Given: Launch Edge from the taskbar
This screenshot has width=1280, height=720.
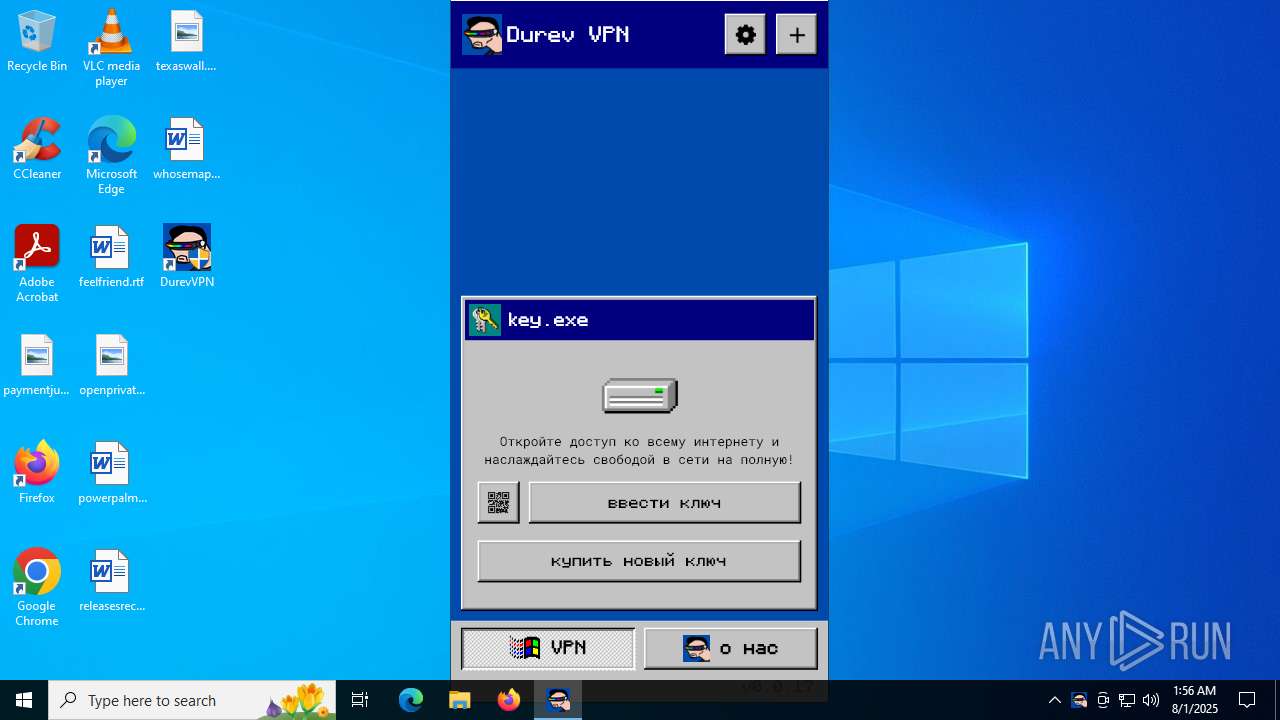Looking at the screenshot, I should tap(411, 700).
